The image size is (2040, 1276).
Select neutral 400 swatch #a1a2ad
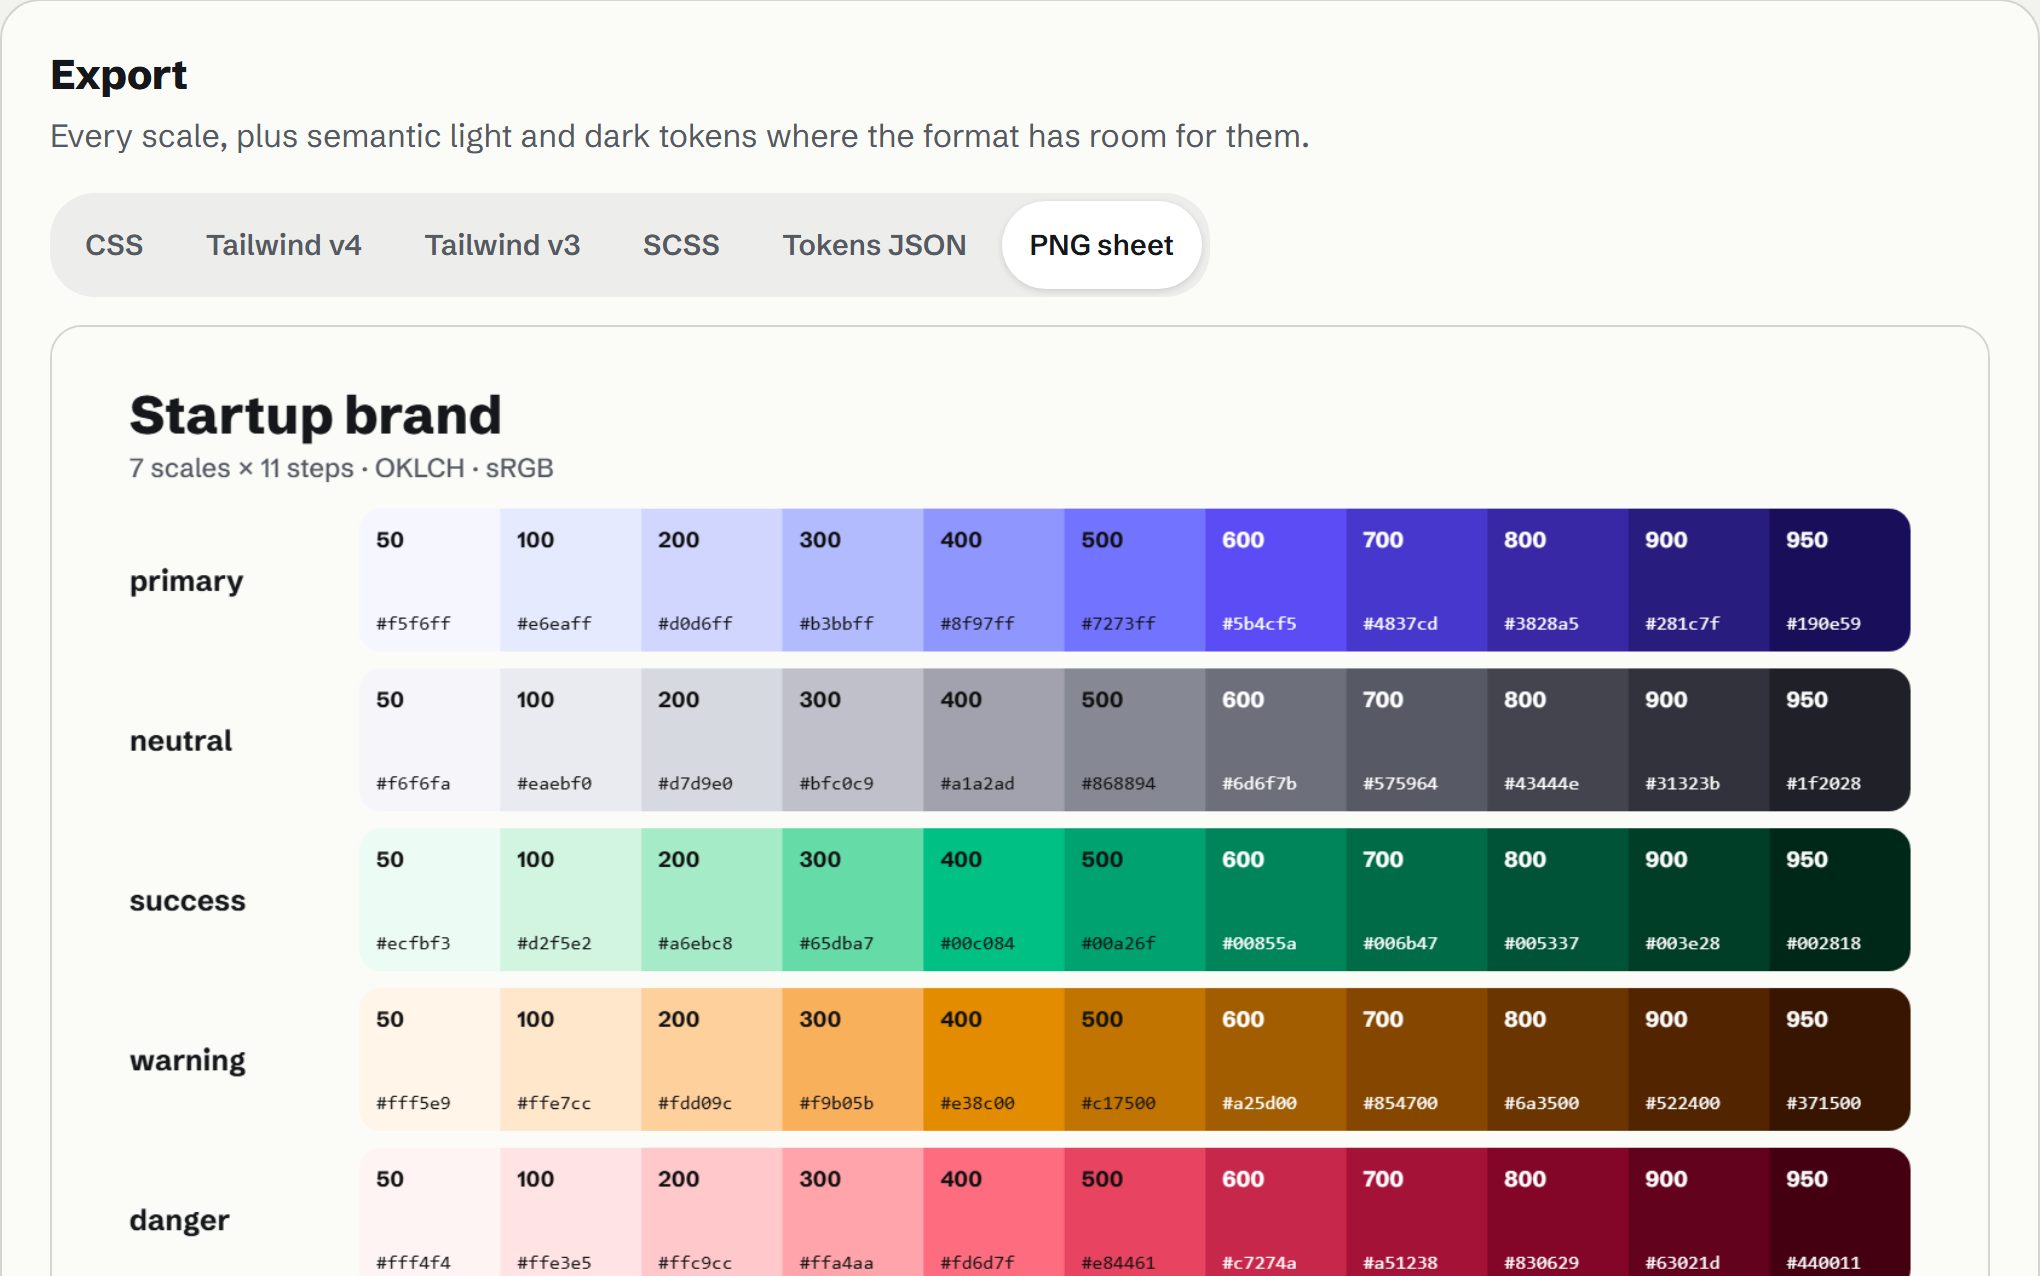pyautogui.click(x=994, y=740)
